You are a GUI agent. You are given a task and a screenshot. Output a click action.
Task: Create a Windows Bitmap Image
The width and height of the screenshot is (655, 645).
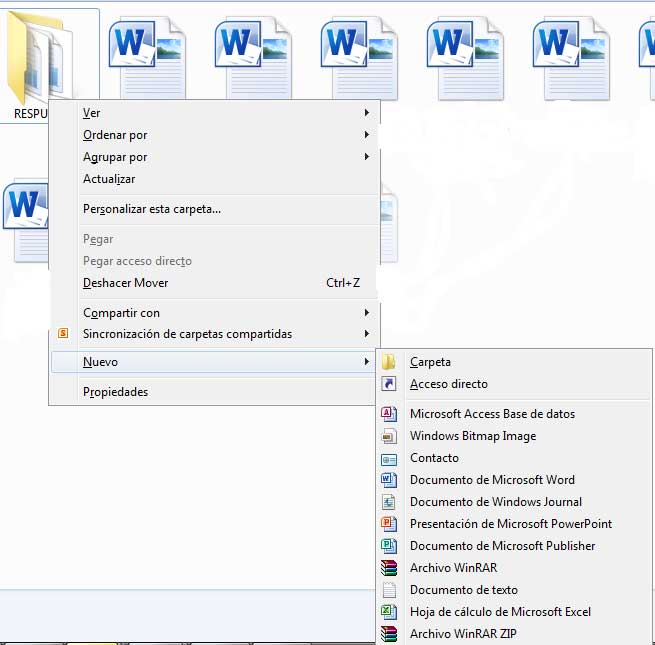514,436
